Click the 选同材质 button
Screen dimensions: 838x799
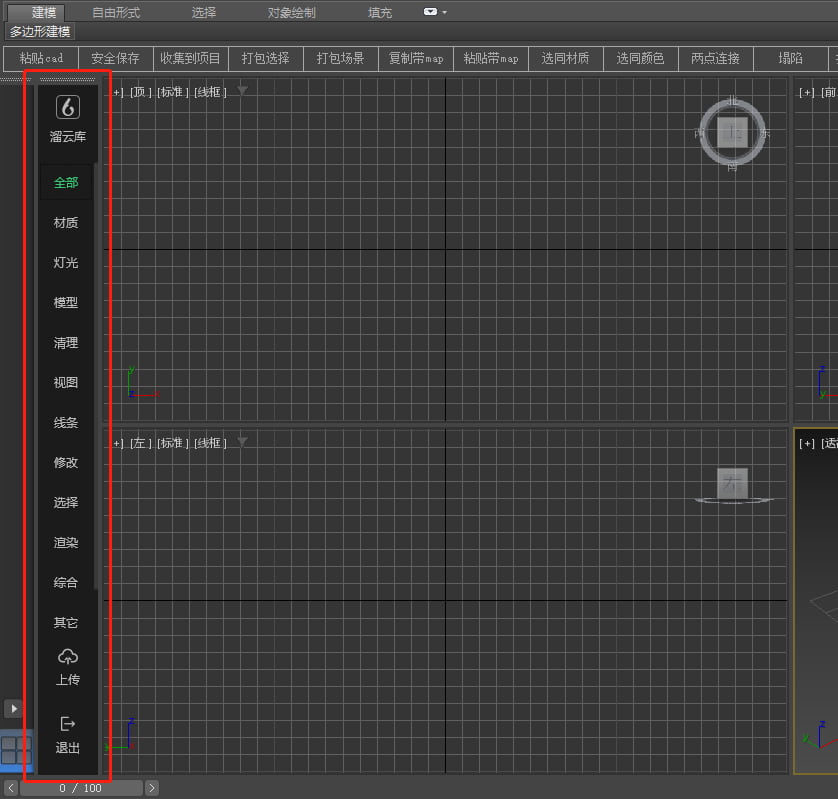click(565, 58)
